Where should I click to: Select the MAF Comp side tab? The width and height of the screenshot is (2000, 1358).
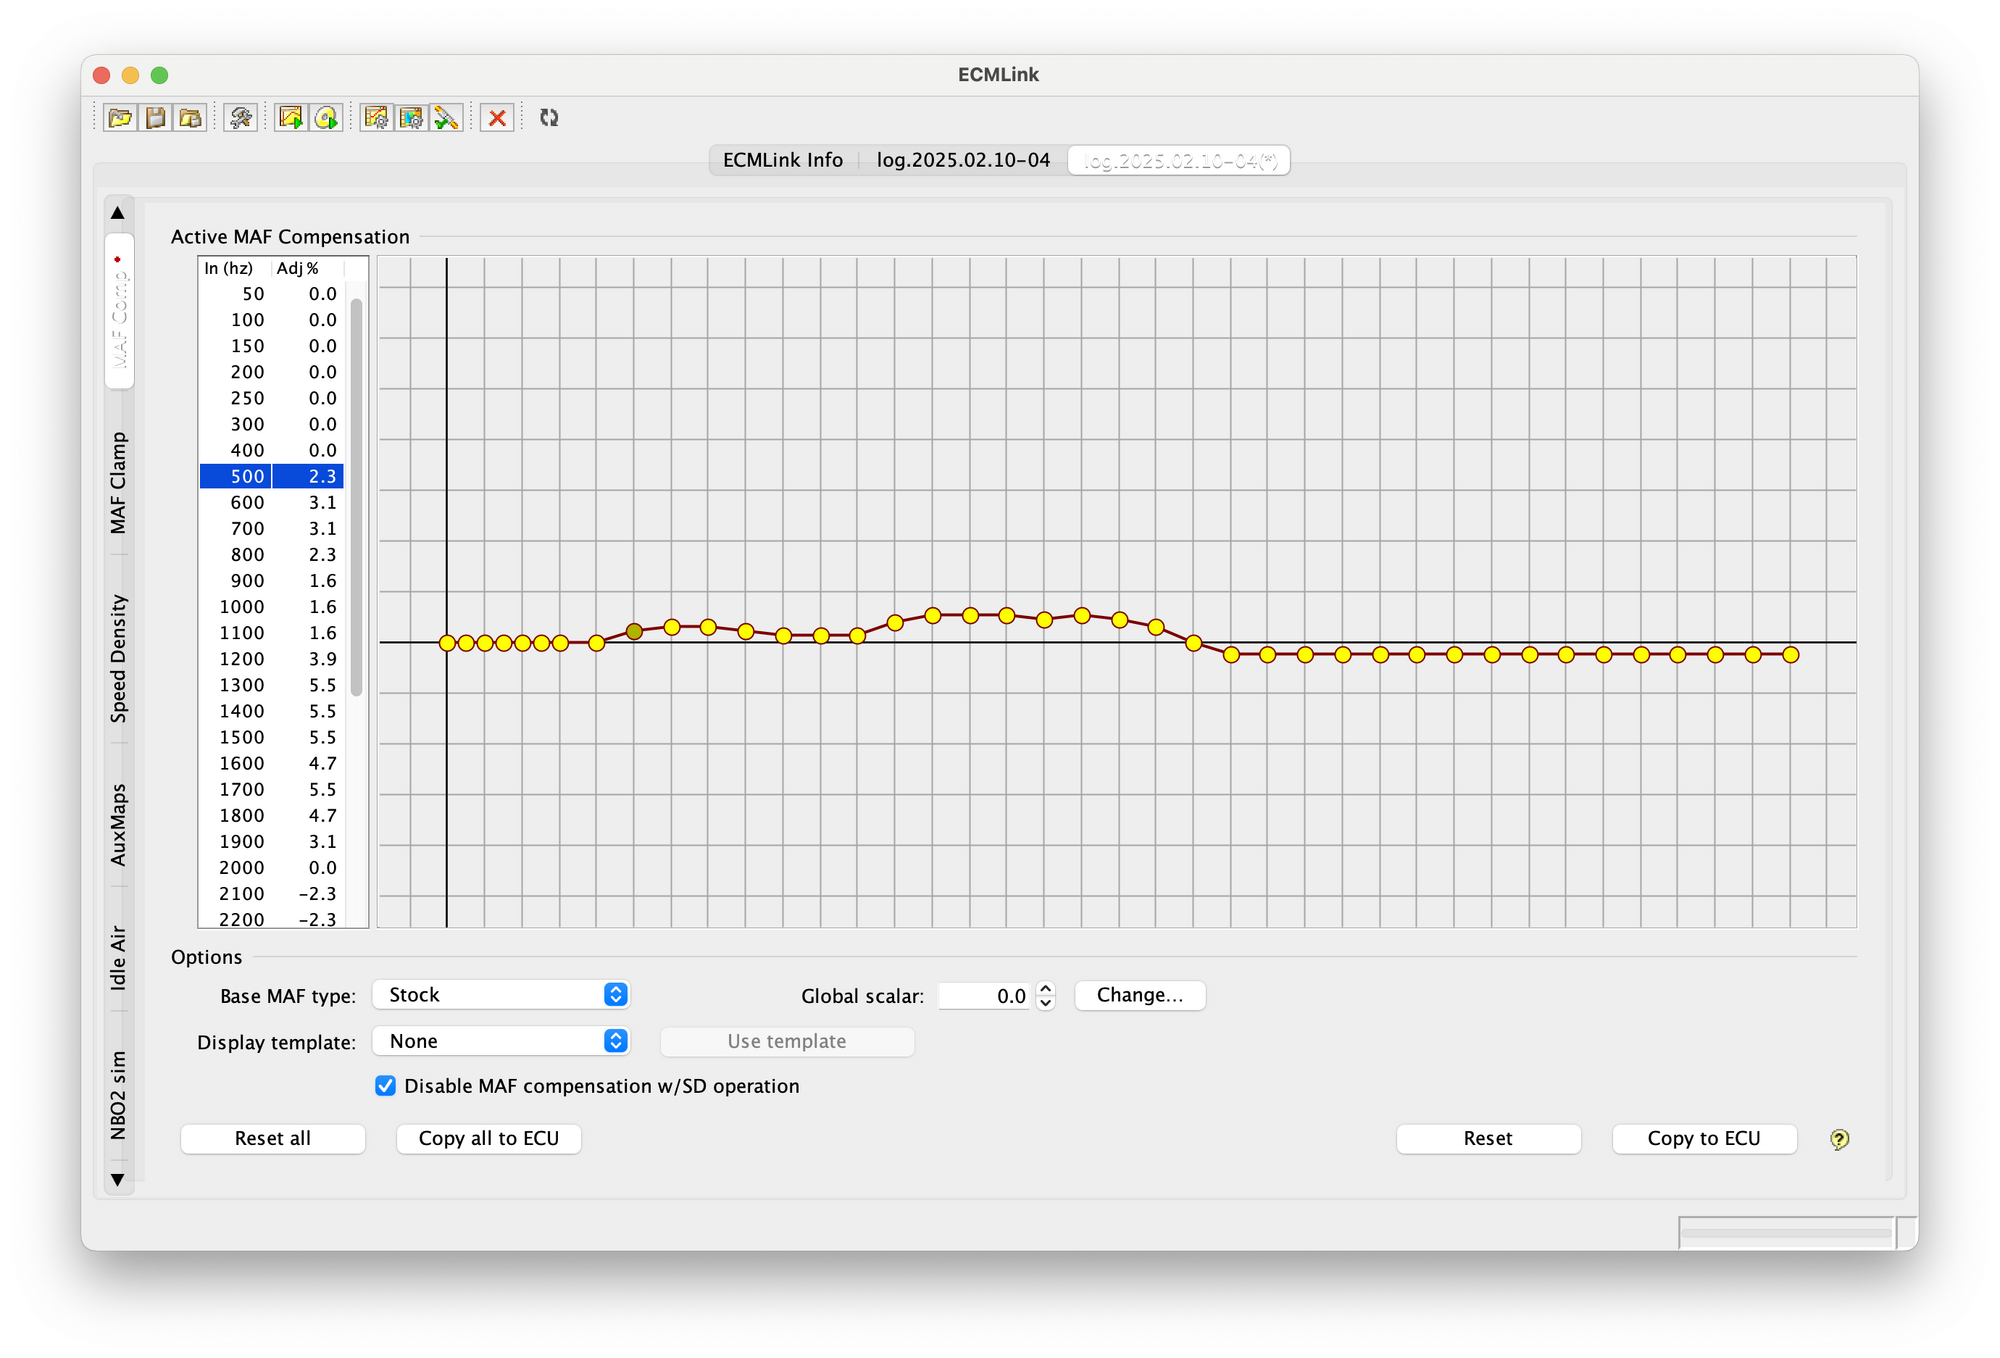[119, 313]
